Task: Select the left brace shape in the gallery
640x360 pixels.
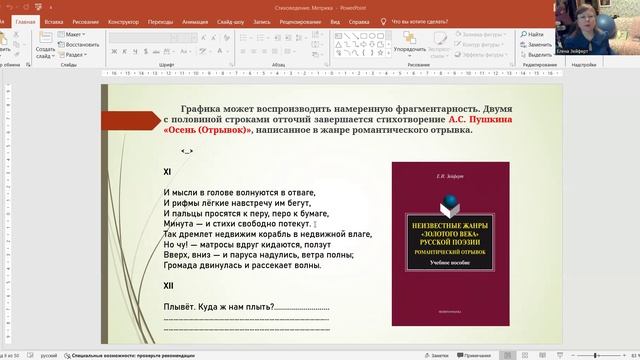Action: [x=364, y=53]
